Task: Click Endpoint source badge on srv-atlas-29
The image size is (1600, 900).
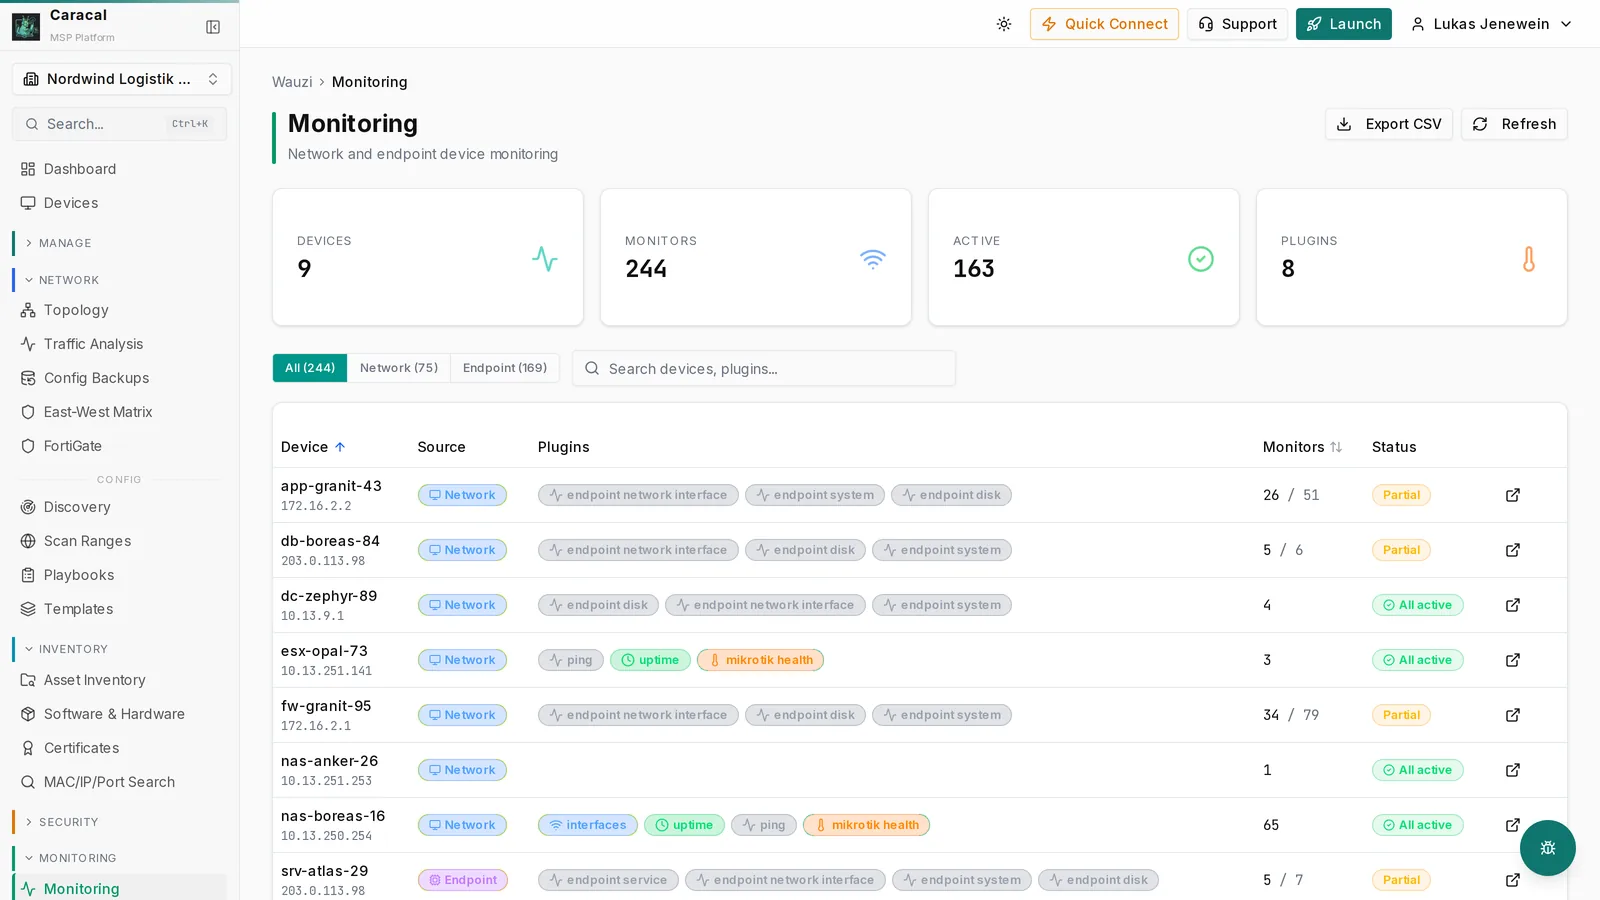Action: click(x=463, y=880)
